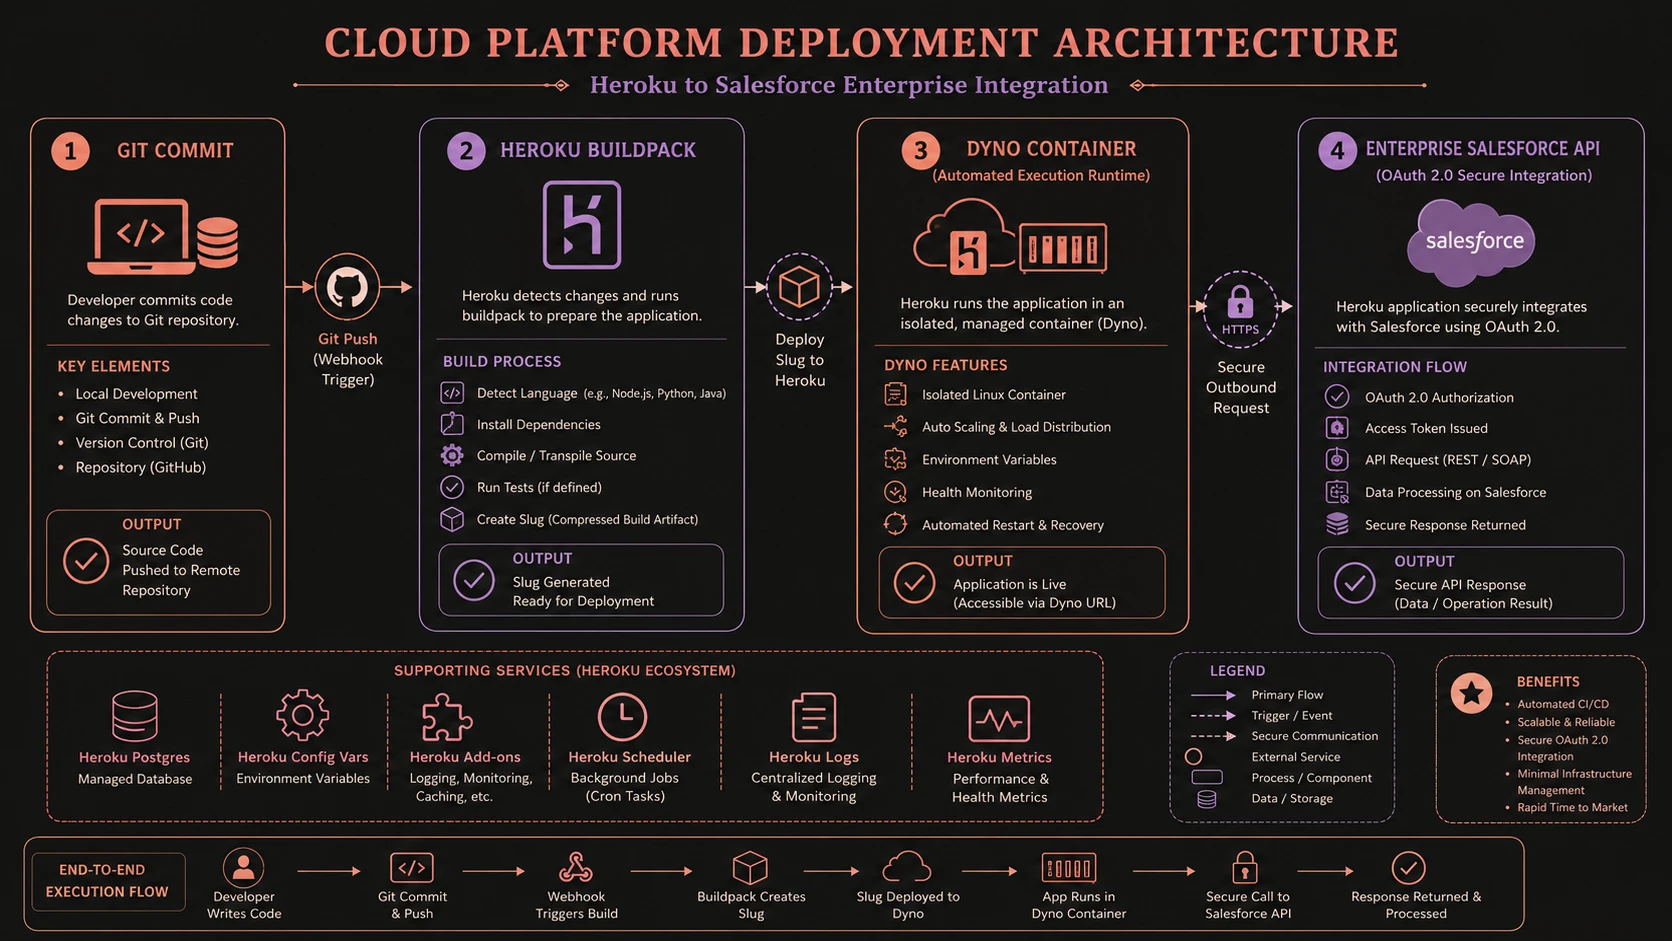
Task: Click the Git Commit & Push flow icon
Action: 412,868
